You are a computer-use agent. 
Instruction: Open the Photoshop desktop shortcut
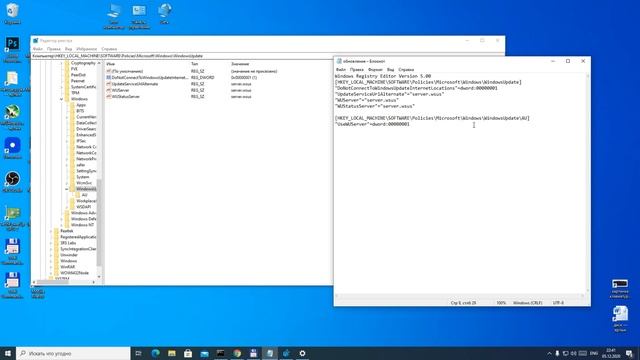point(12,43)
